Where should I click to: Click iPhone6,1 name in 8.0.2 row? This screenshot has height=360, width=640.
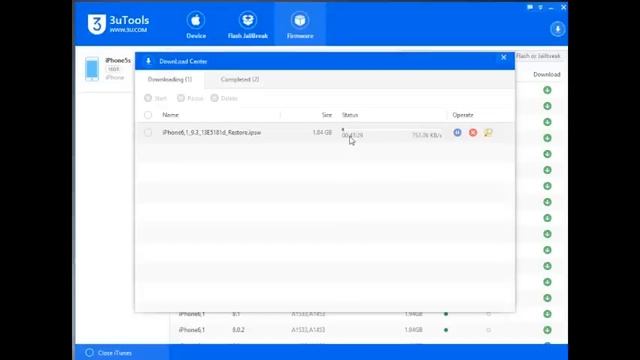coord(192,330)
